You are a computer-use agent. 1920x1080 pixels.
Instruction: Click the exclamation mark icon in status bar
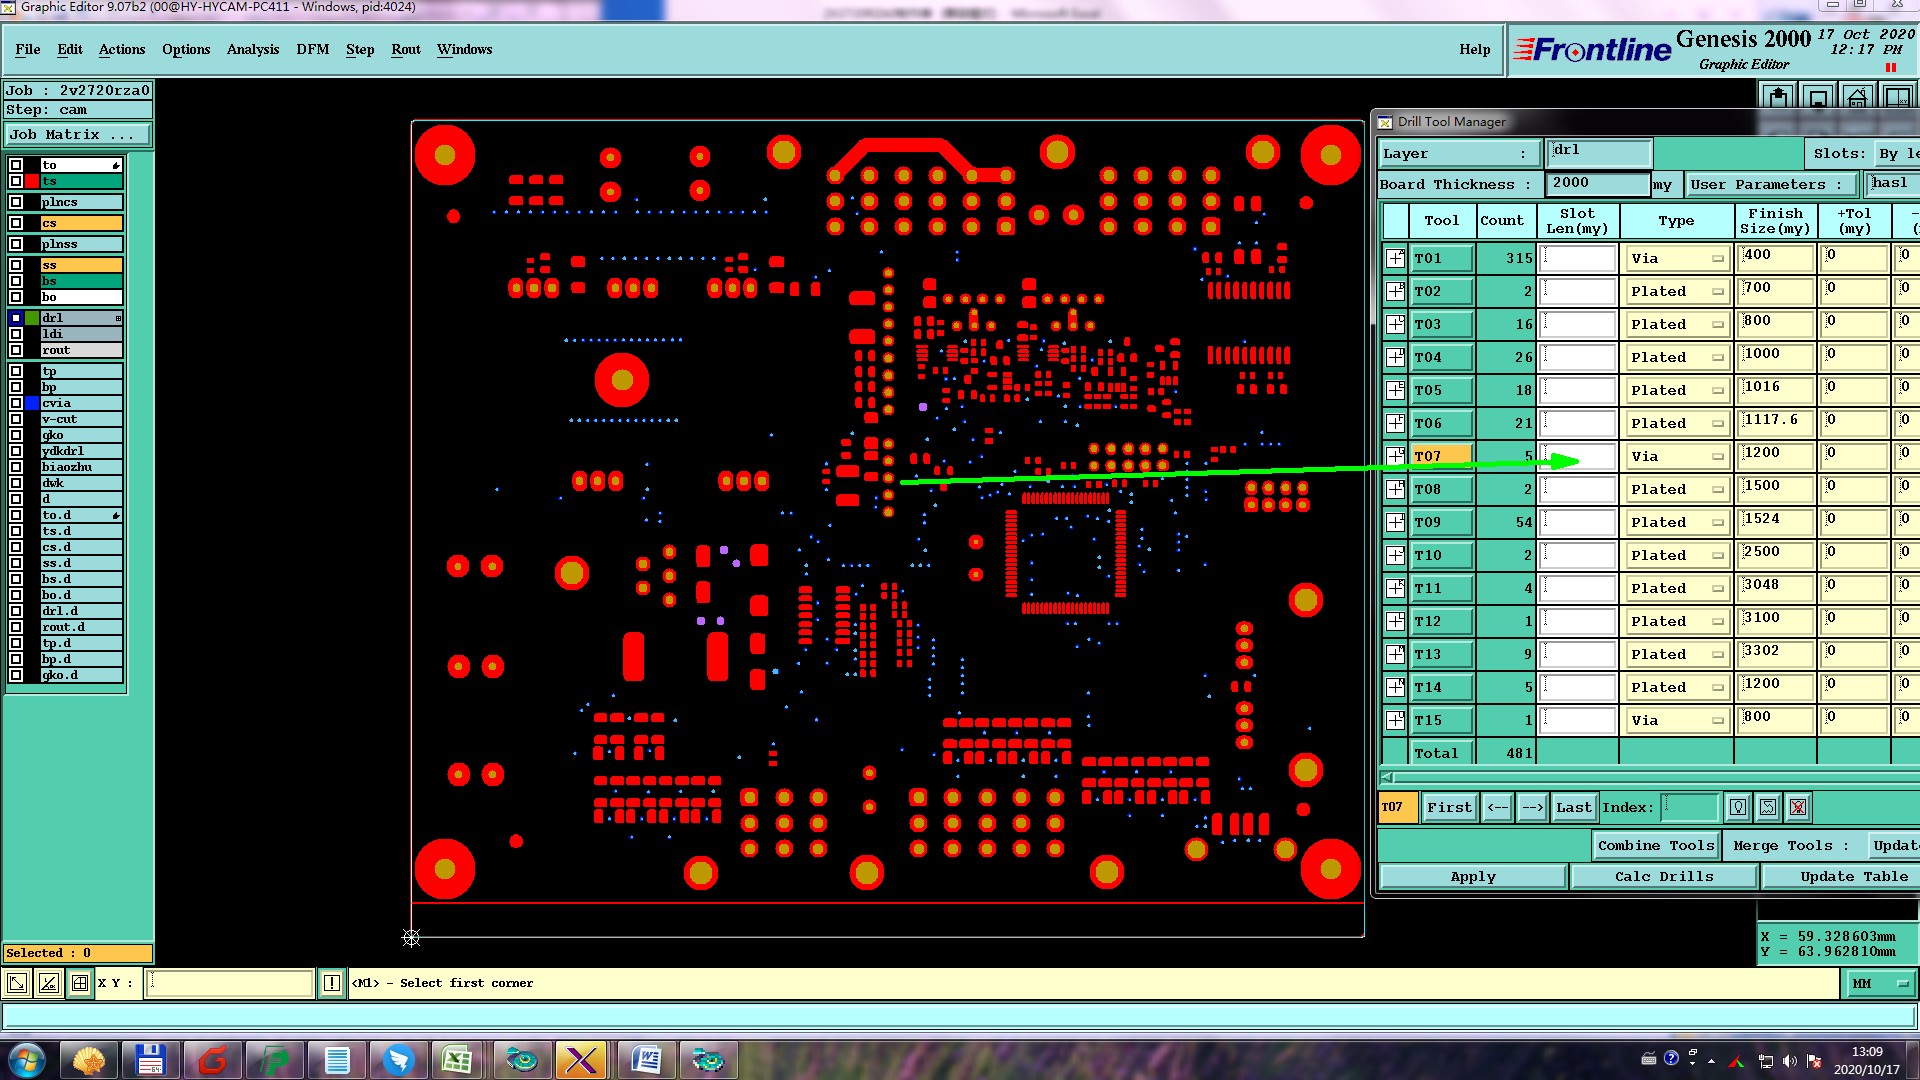click(332, 984)
